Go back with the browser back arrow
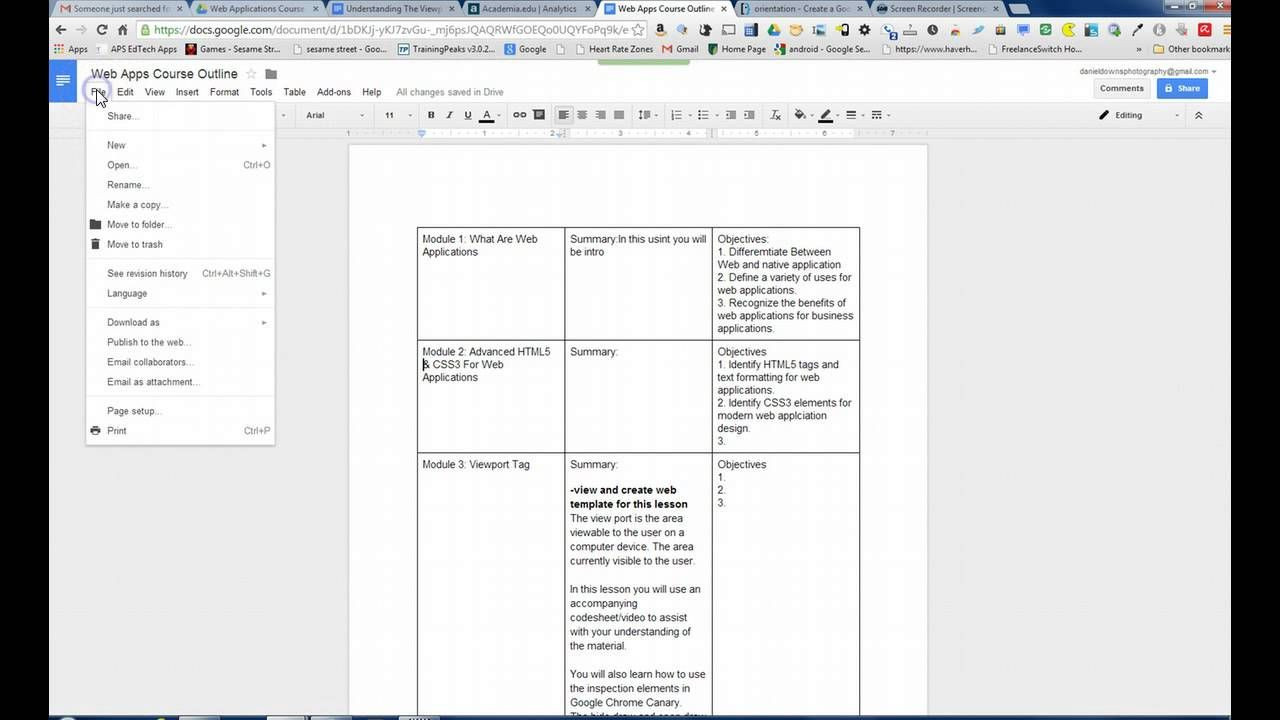The height and width of the screenshot is (720, 1280). 60,30
